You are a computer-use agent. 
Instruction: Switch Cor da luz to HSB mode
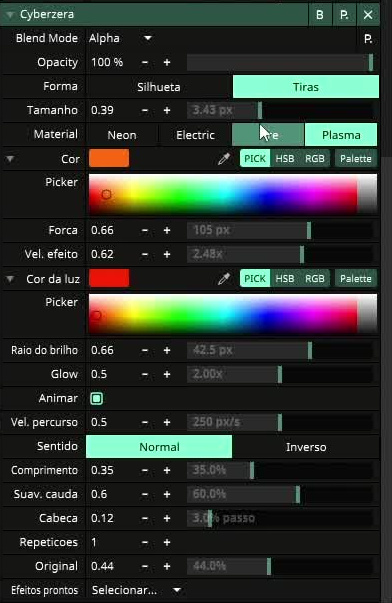[x=285, y=278]
